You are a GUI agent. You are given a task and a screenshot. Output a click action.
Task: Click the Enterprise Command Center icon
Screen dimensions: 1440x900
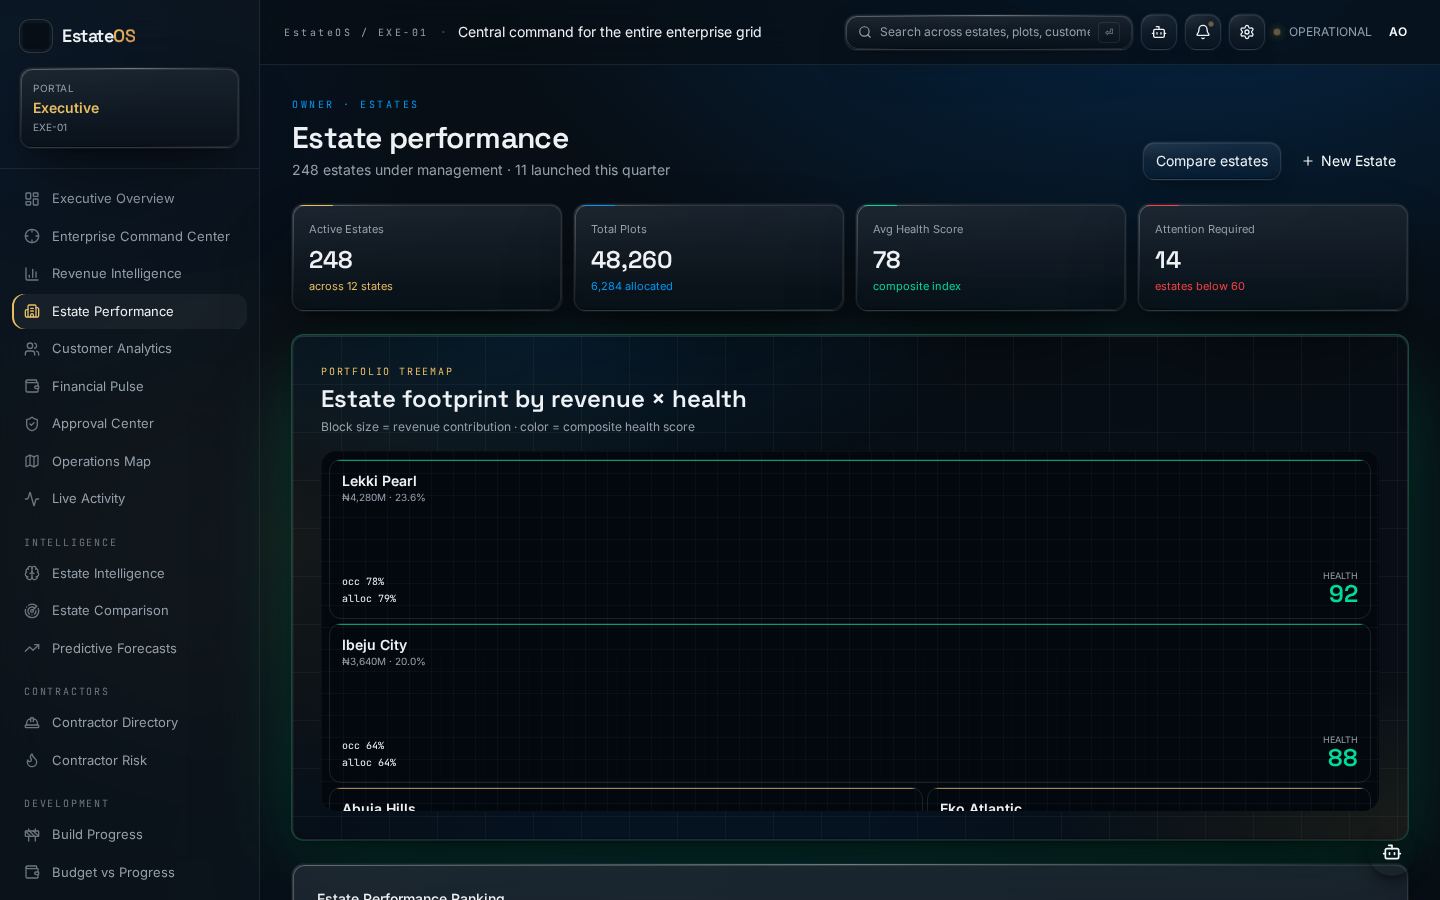(x=32, y=236)
